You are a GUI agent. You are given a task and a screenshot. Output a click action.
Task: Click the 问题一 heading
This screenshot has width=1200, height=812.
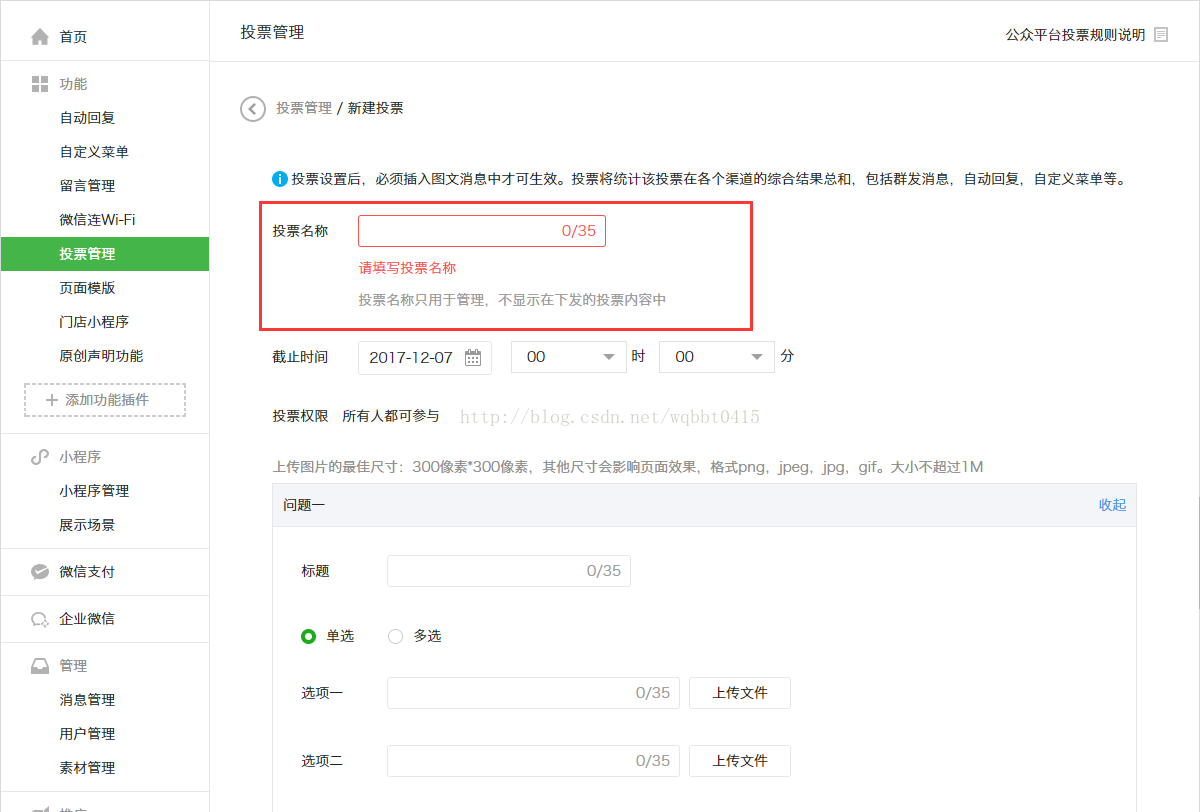coord(304,506)
